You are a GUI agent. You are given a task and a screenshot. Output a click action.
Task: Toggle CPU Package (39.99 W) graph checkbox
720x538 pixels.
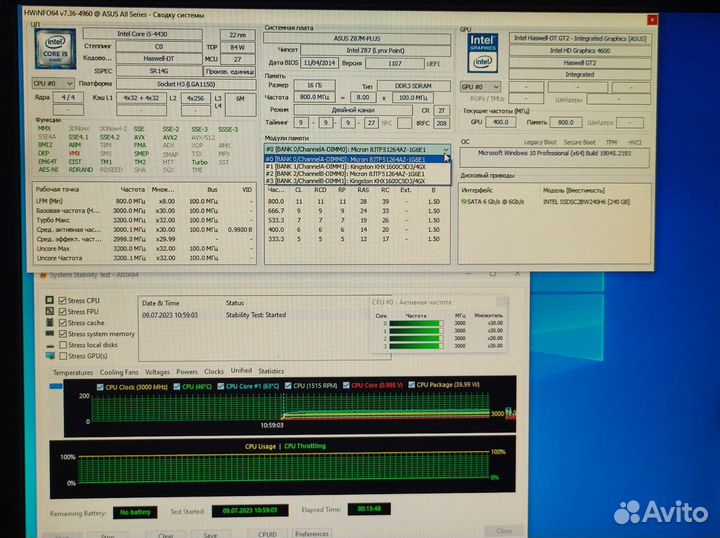tap(411, 385)
